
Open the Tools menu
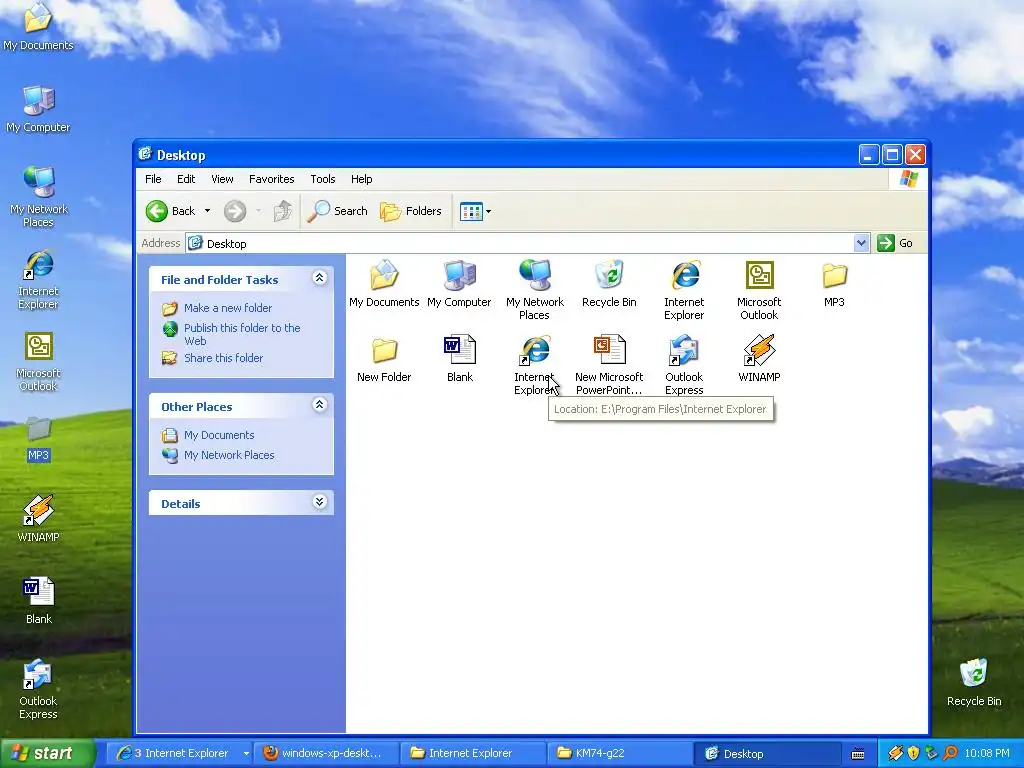tap(323, 179)
